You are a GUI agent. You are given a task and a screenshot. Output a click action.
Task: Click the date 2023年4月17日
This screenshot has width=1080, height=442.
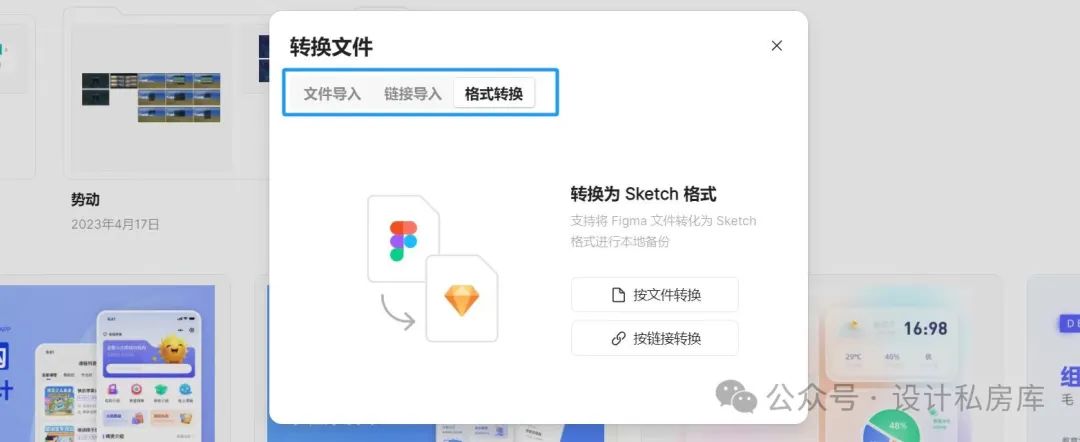click(x=116, y=224)
